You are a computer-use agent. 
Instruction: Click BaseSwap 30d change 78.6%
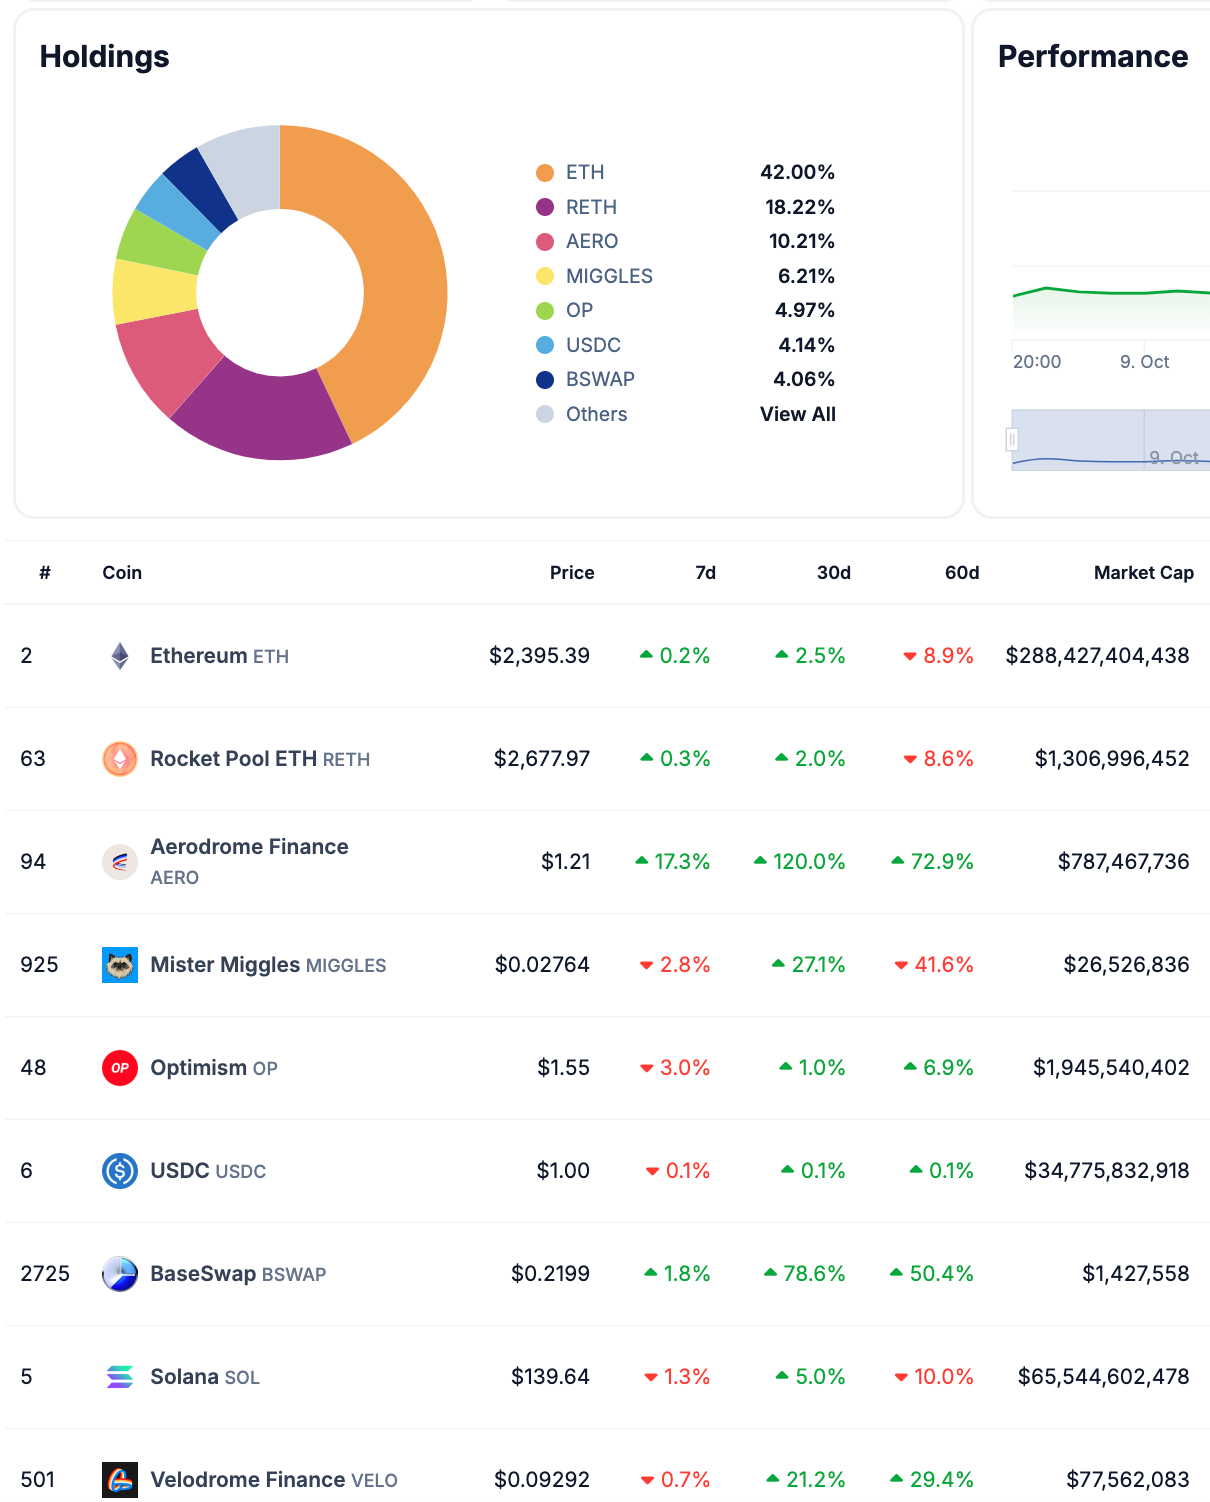(805, 1274)
